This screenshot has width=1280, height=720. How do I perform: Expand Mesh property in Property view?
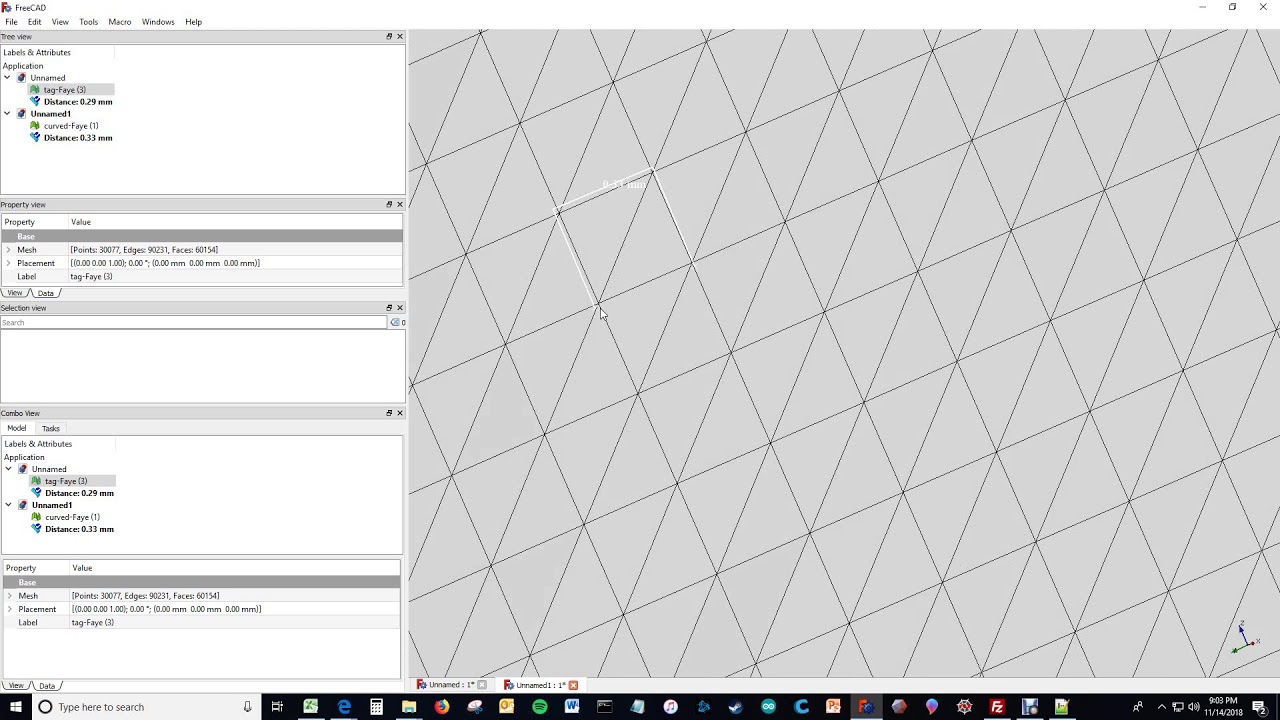pos(8,250)
